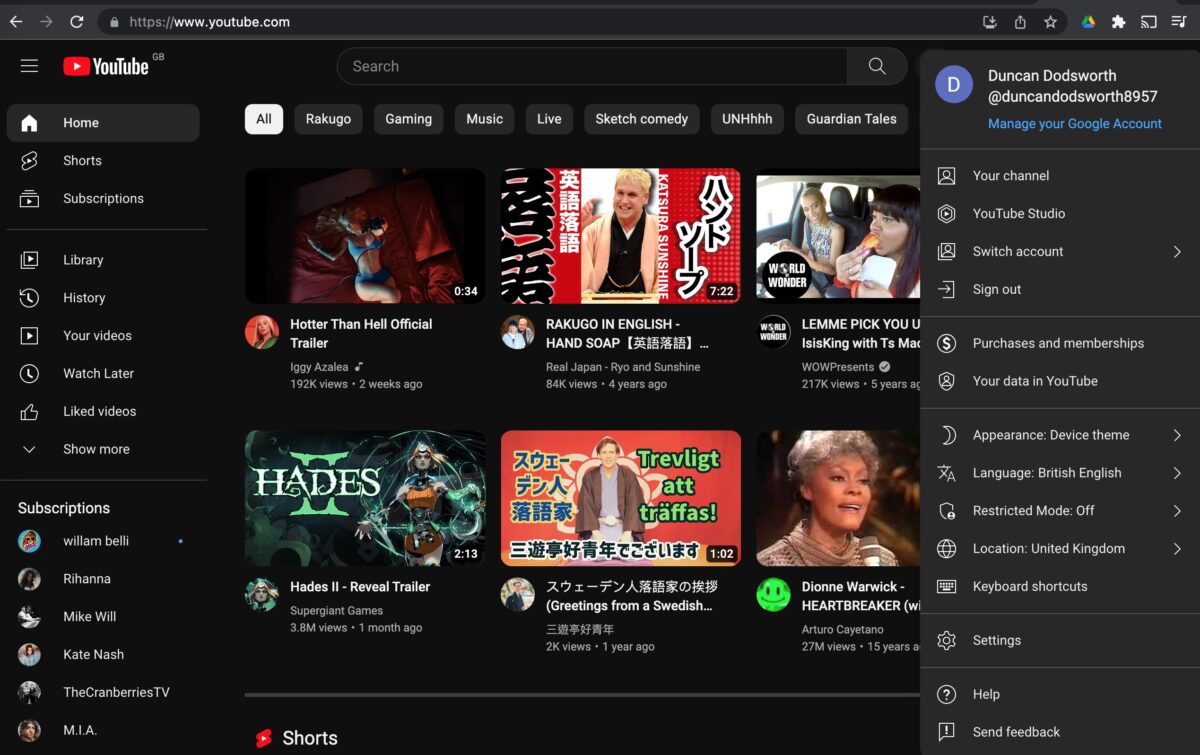This screenshot has height=755, width=1200.
Task: Open Settings from the account menu
Action: click(1060, 640)
